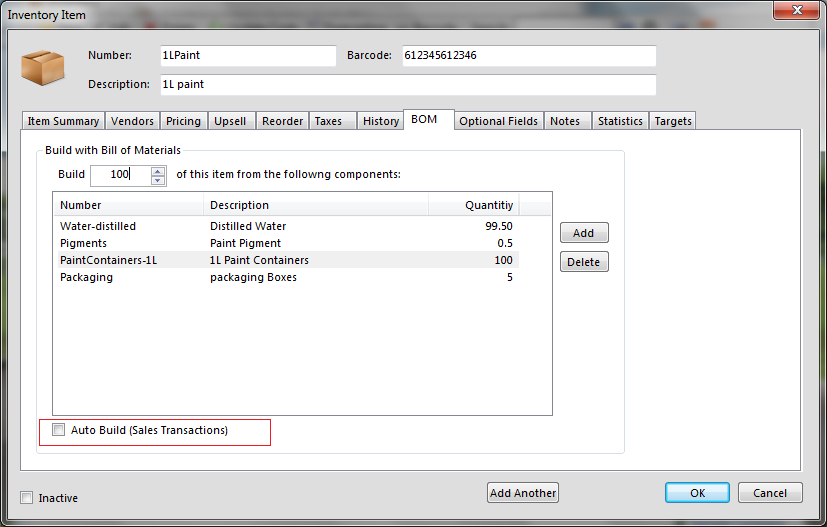Increase build quantity with up arrow
This screenshot has width=827, height=527.
pos(158,170)
